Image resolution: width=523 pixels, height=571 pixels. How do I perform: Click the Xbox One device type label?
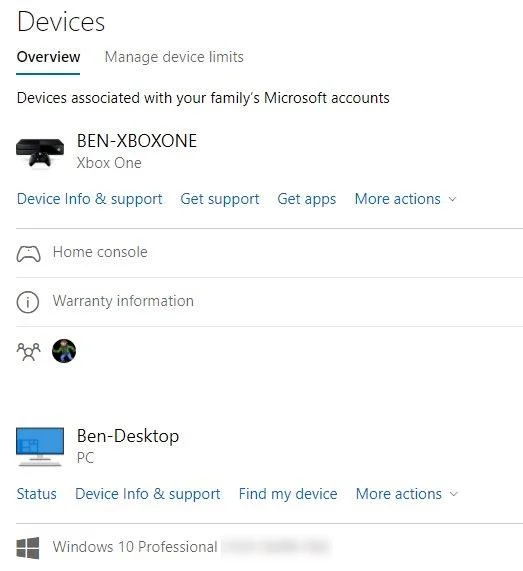[109, 163]
